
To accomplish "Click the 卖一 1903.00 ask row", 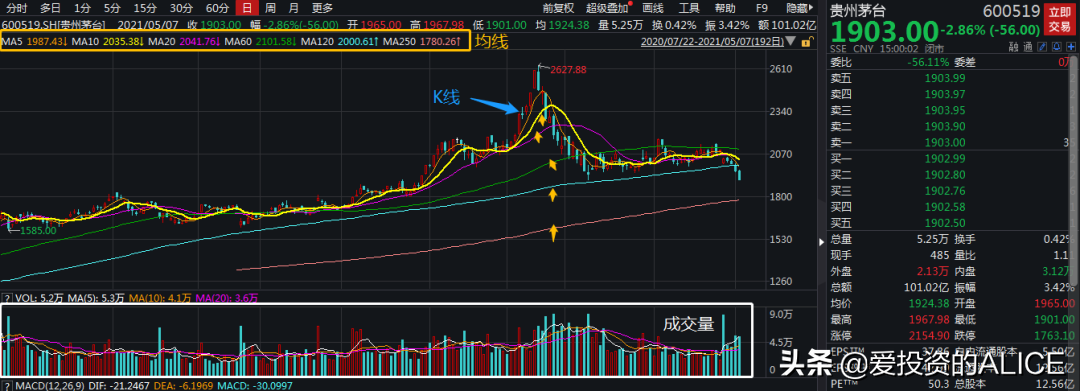I will (950, 142).
